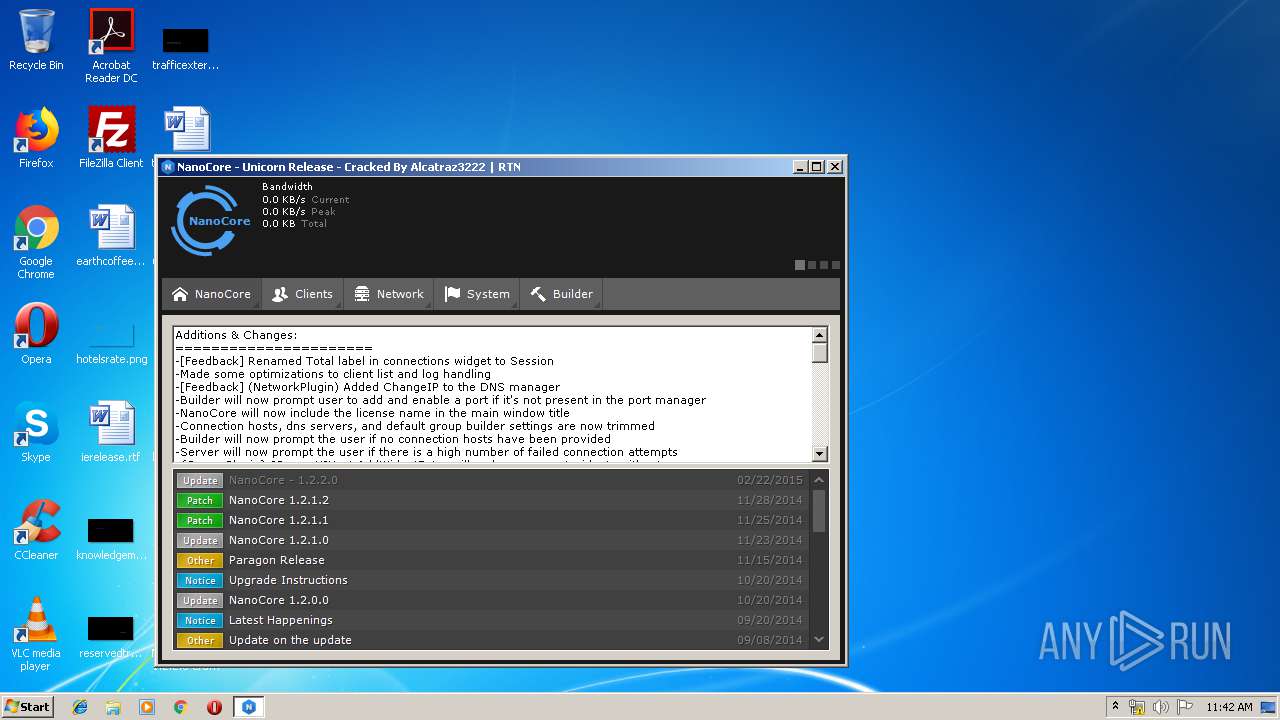
Task: Click the news list scrollbar thumb
Action: [819, 510]
